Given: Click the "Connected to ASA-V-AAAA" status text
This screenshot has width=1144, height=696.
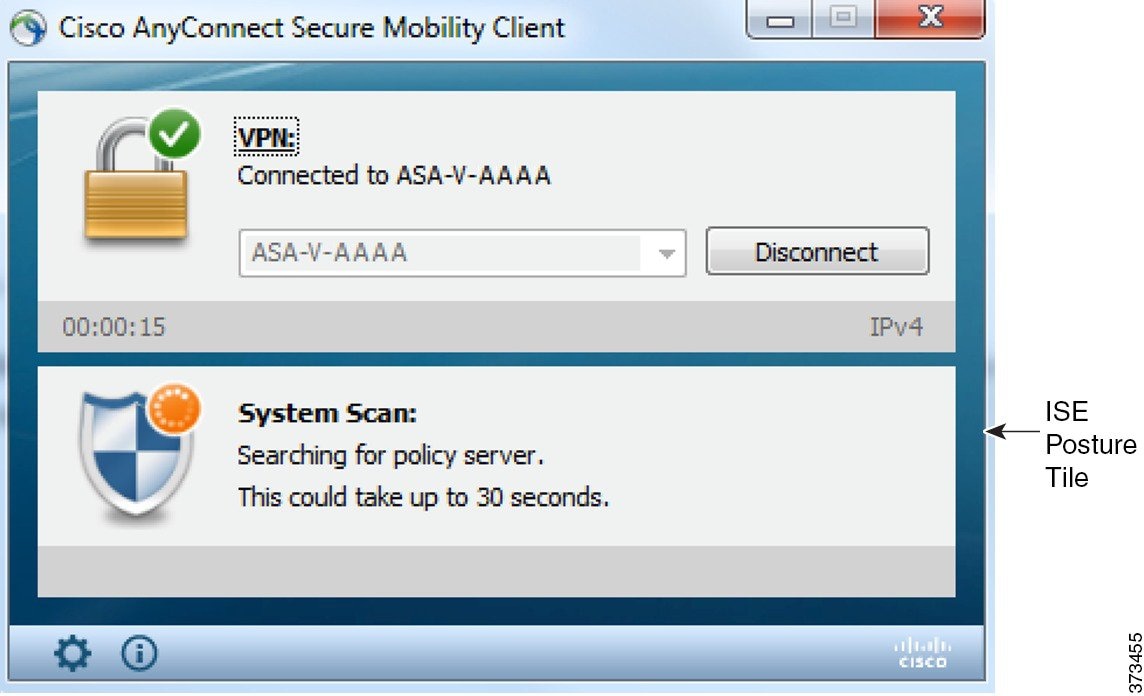Looking at the screenshot, I should 394,177.
